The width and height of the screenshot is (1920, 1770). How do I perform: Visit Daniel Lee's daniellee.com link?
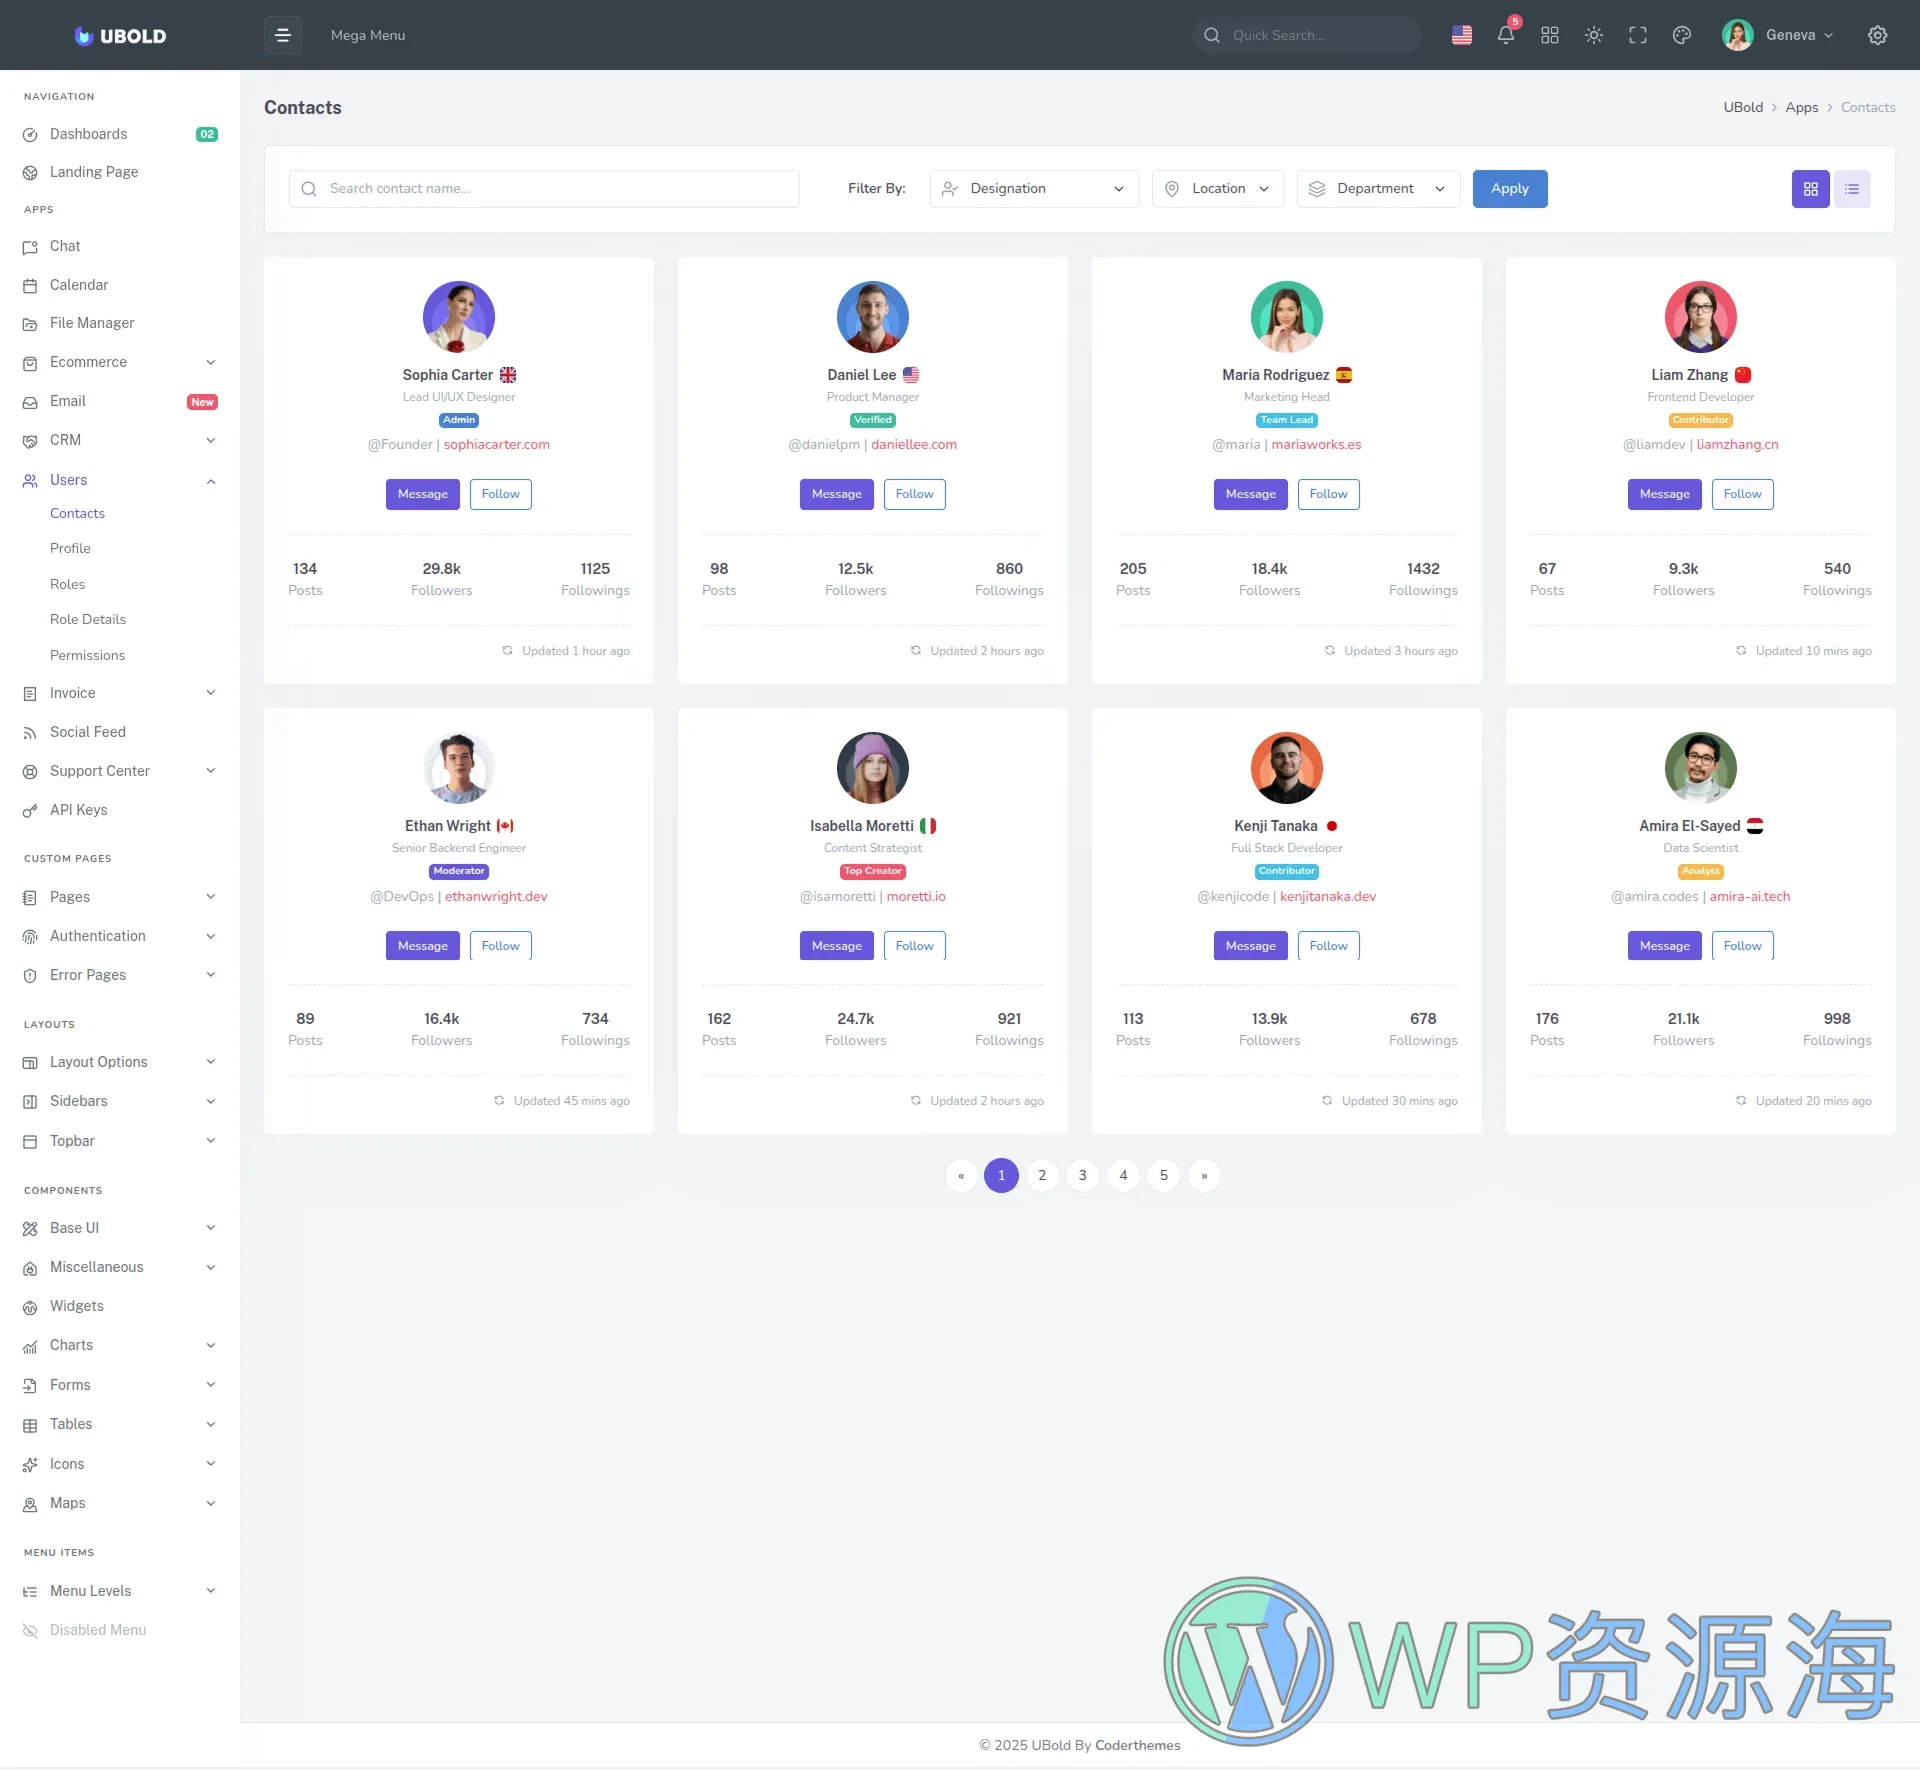point(914,445)
